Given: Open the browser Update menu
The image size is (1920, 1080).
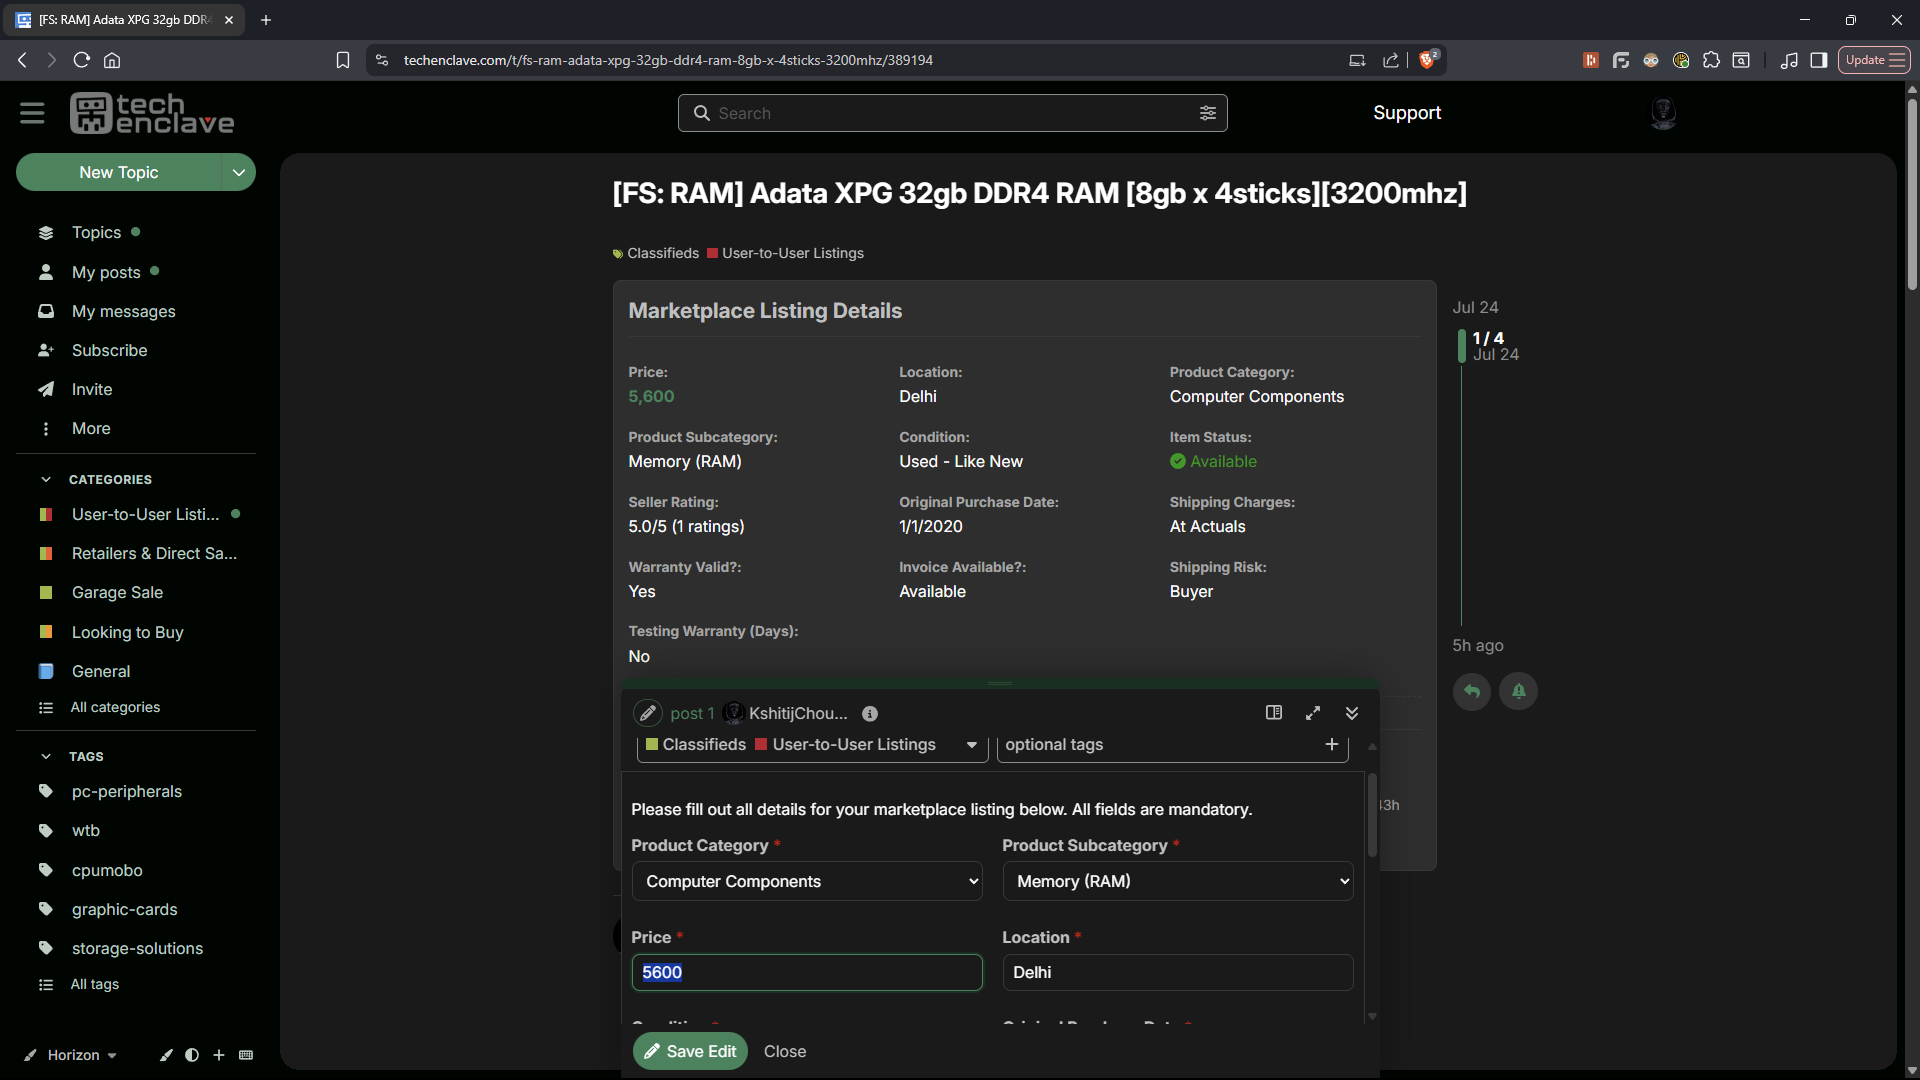Looking at the screenshot, I should (1874, 60).
